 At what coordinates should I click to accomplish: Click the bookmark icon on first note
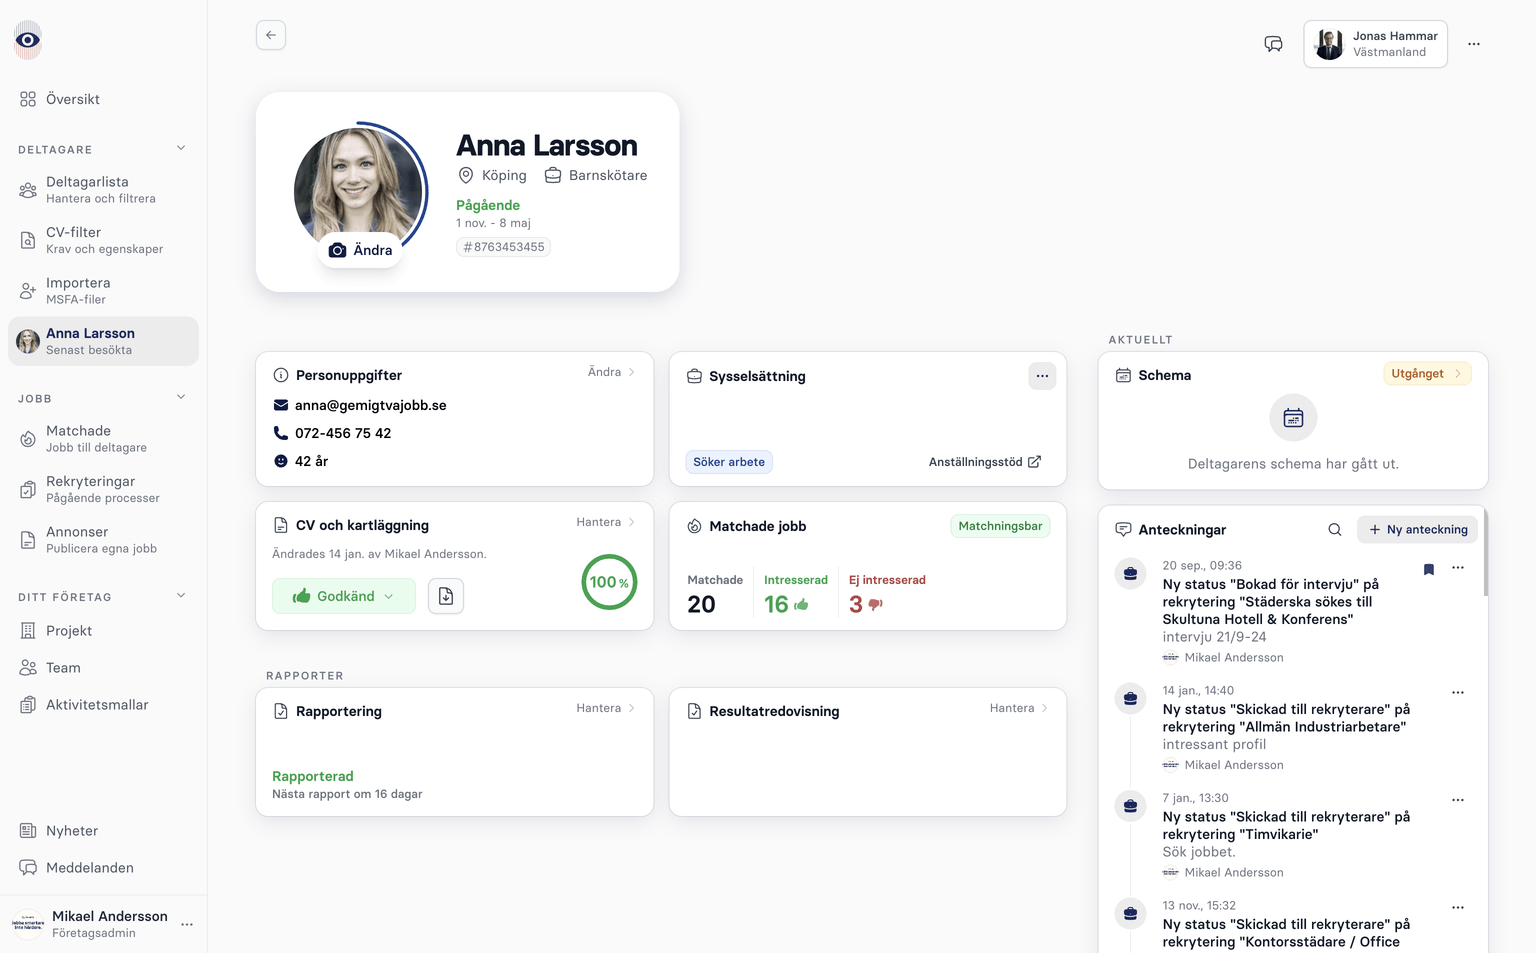[x=1428, y=569]
